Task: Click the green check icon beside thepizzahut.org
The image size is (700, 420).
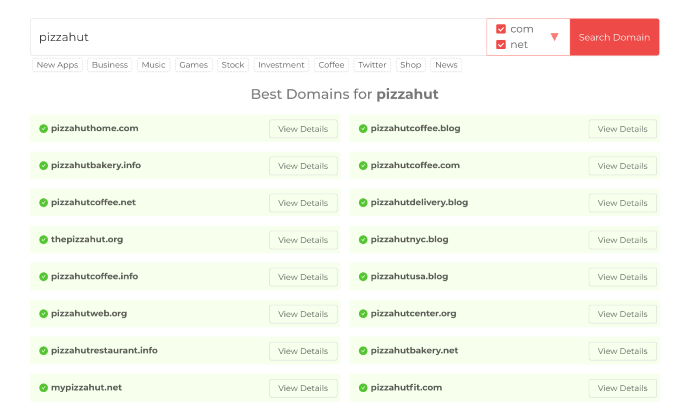Action: click(43, 240)
